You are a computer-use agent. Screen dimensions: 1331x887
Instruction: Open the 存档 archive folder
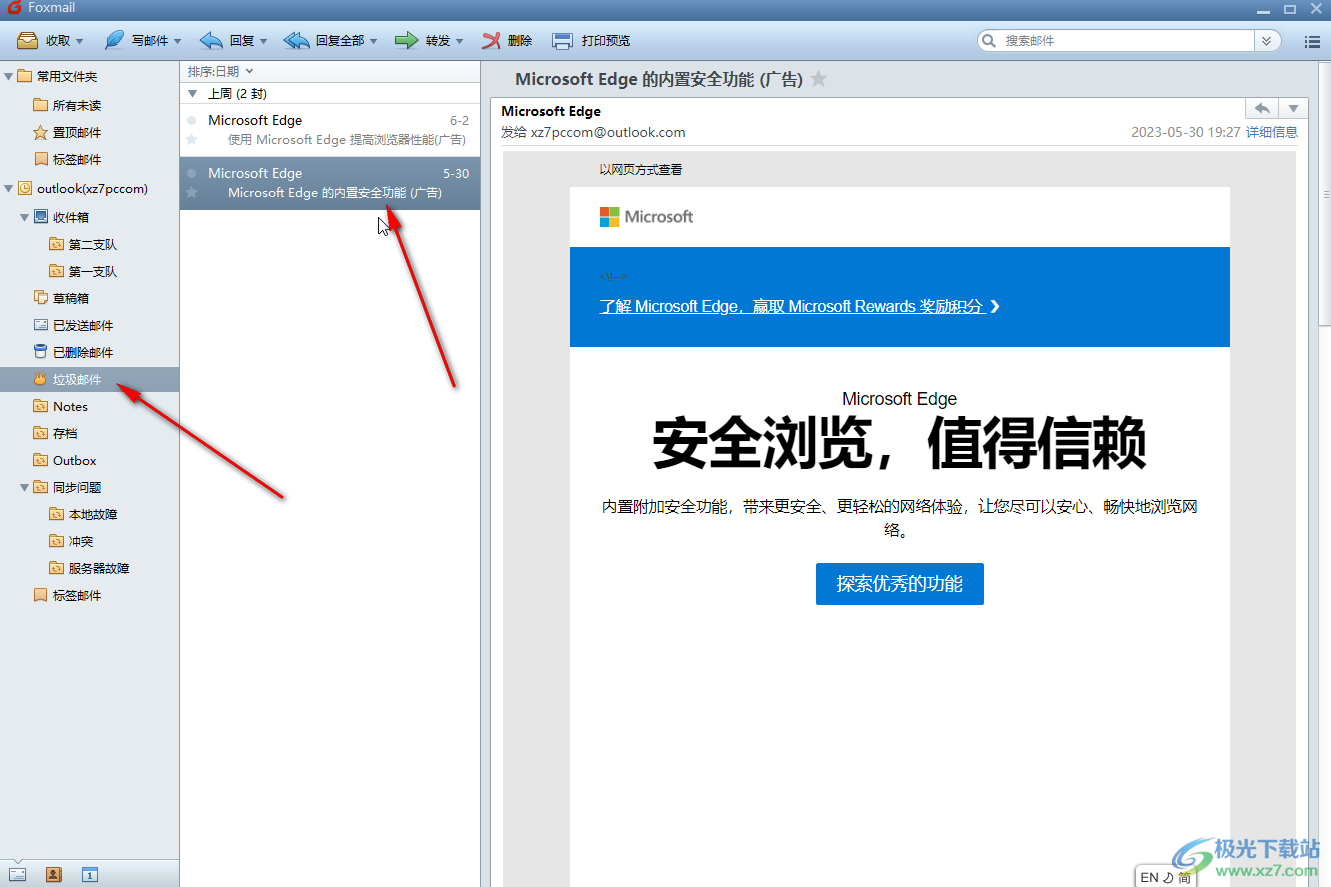click(x=65, y=433)
